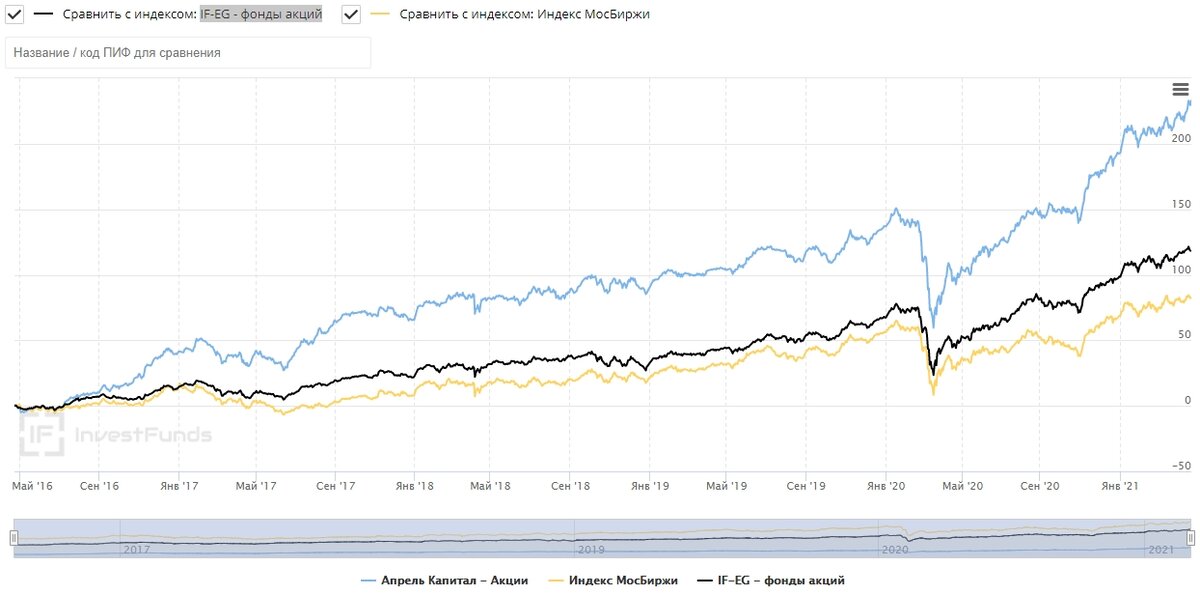This screenshot has width=1200, height=595.
Task: Click the Сравнить с индексом: Индекс МосБиржи label
Action: [x=524, y=15]
